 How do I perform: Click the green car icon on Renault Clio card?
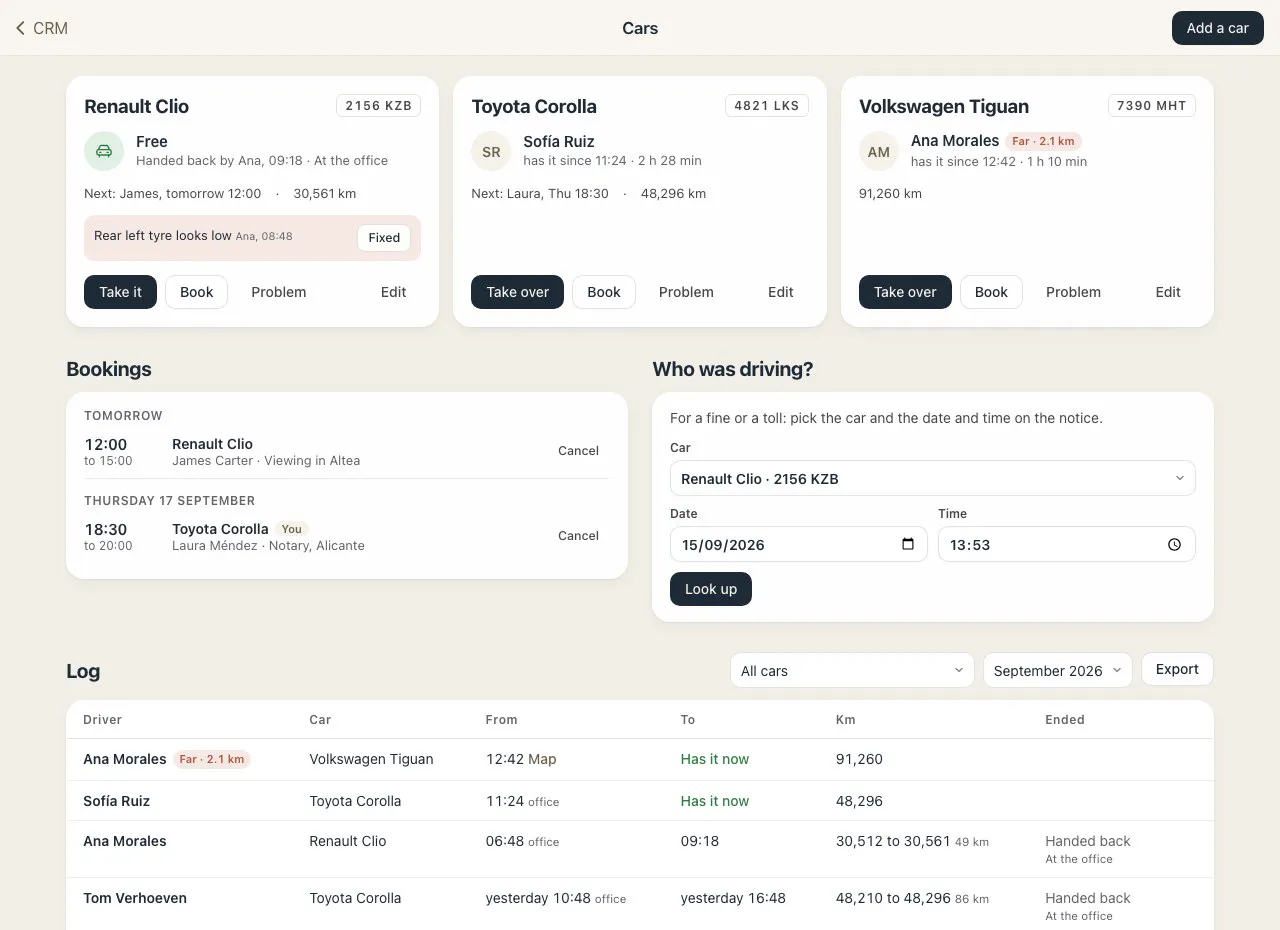click(x=104, y=151)
